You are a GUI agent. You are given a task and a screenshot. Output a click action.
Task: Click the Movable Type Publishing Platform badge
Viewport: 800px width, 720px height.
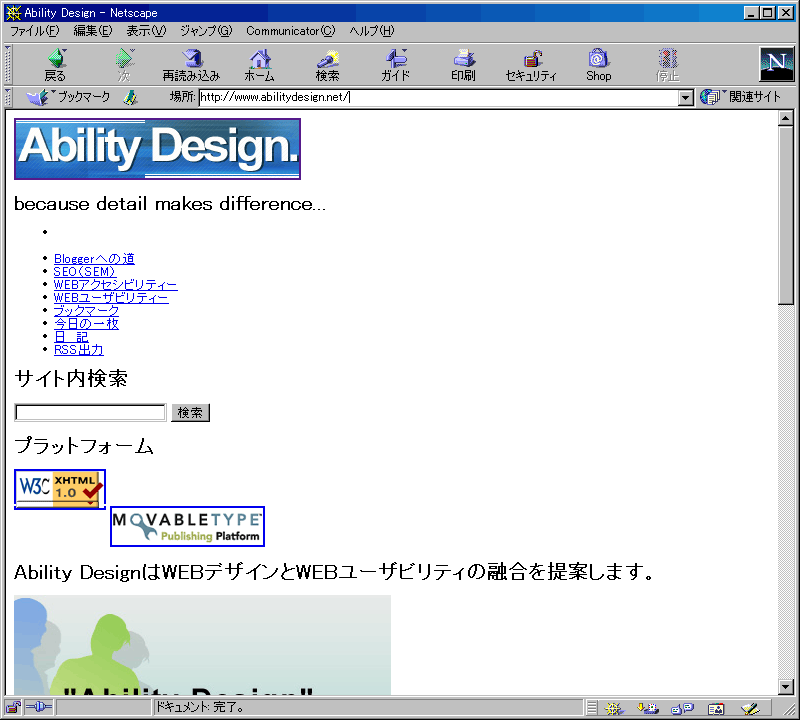click(187, 527)
